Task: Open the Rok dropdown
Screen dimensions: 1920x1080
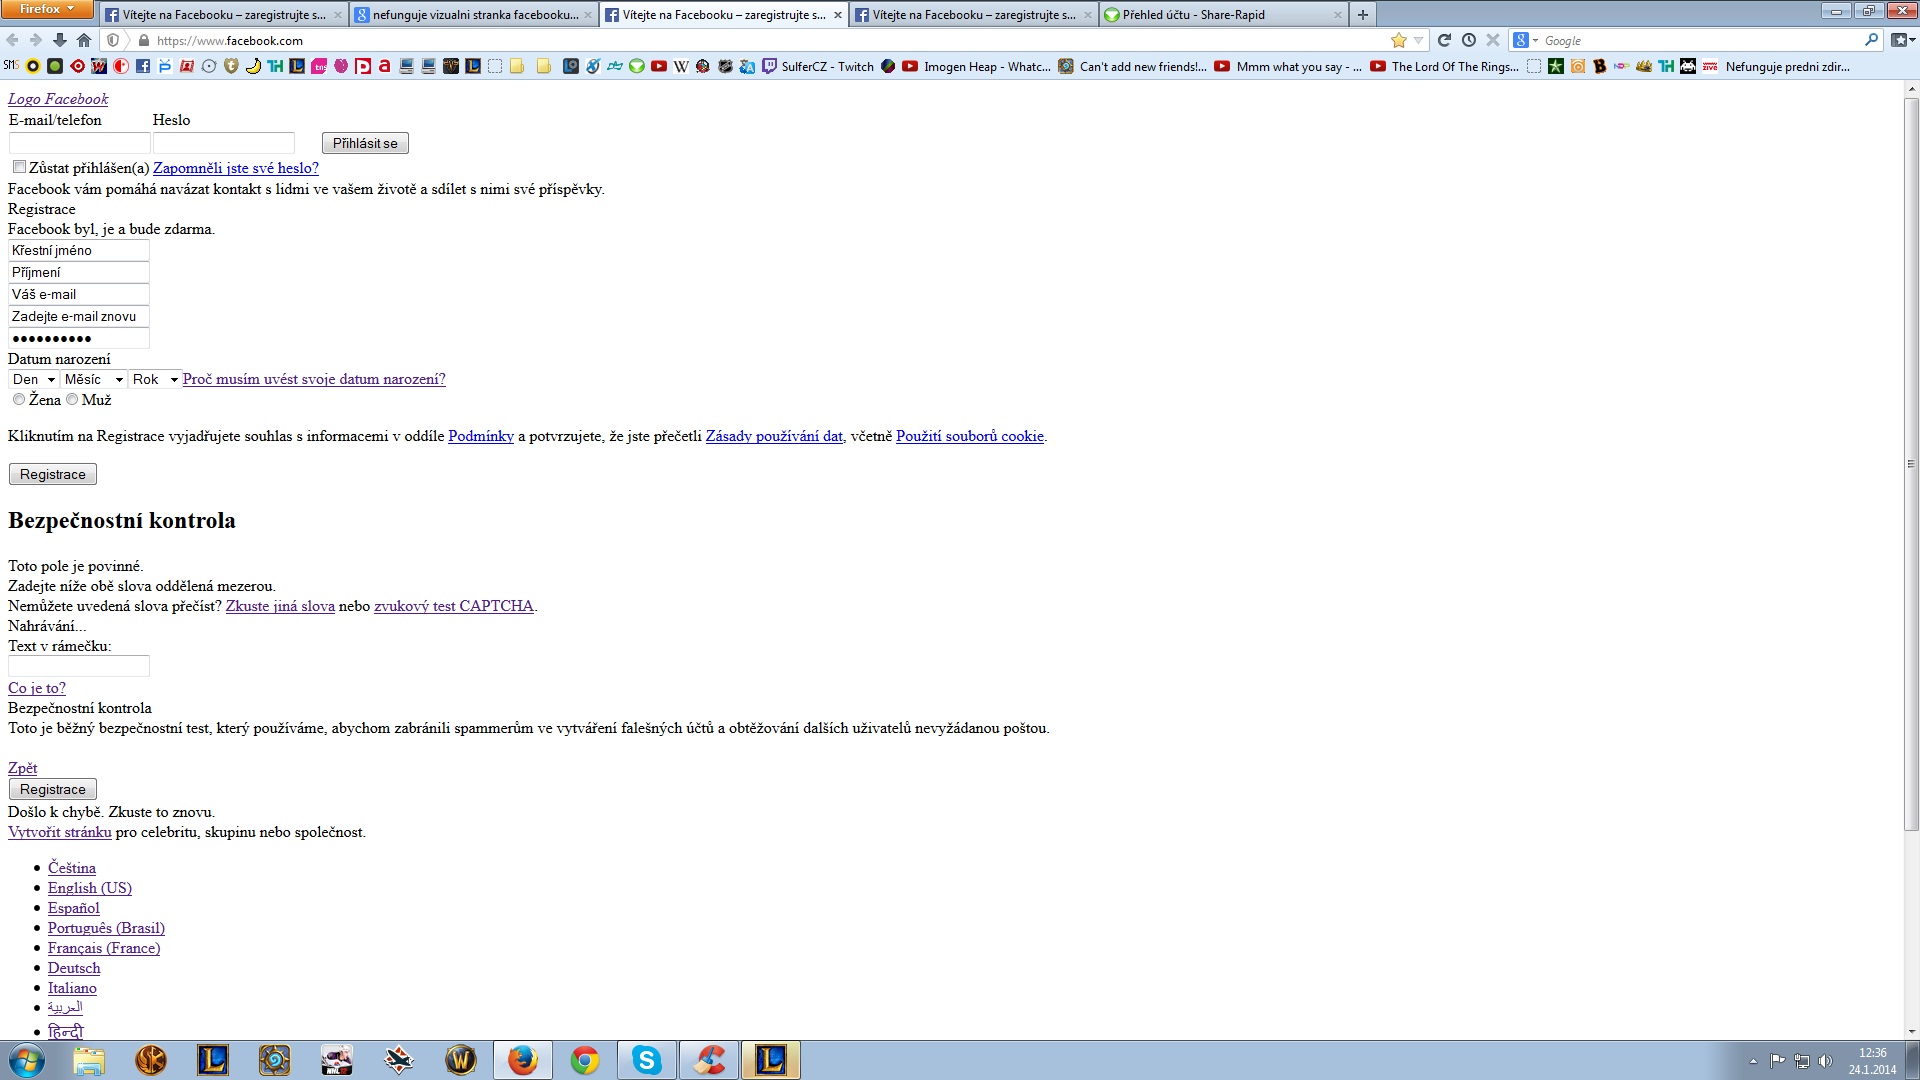Action: (155, 379)
